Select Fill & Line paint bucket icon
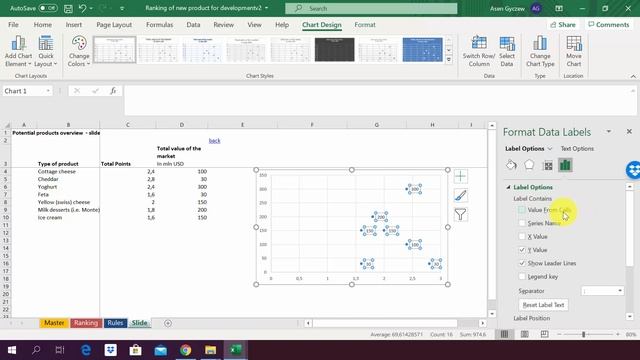This screenshot has width=640, height=360. click(x=511, y=165)
